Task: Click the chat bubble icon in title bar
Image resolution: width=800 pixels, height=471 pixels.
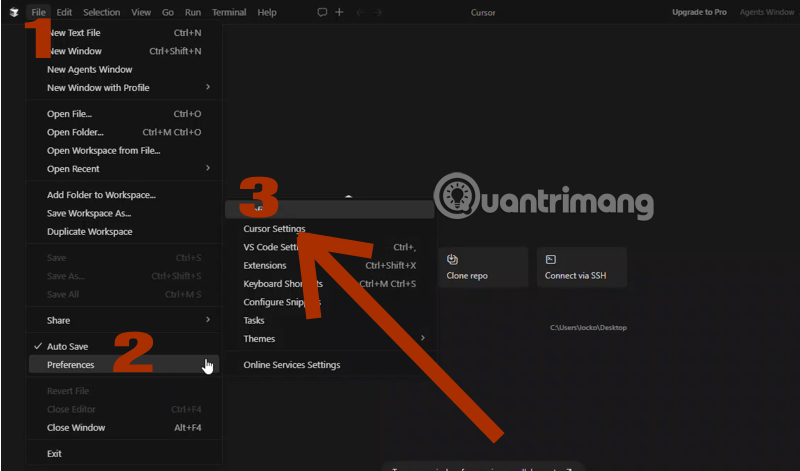Action: (322, 12)
